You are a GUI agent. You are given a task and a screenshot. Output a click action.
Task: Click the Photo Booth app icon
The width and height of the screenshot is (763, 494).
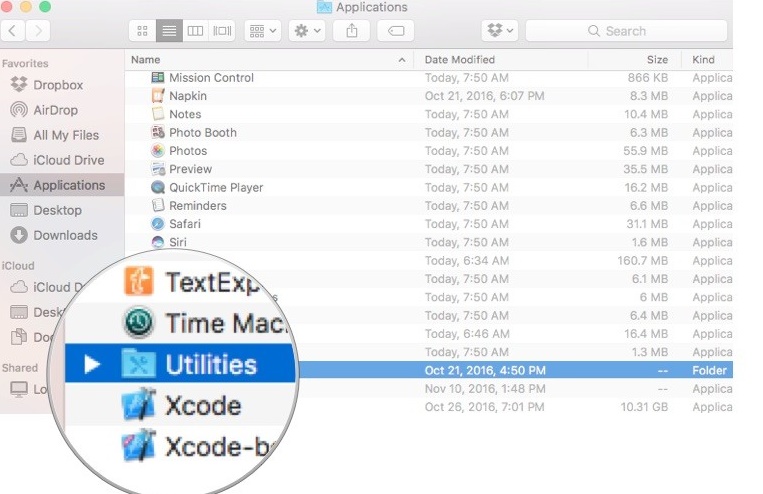(x=158, y=132)
